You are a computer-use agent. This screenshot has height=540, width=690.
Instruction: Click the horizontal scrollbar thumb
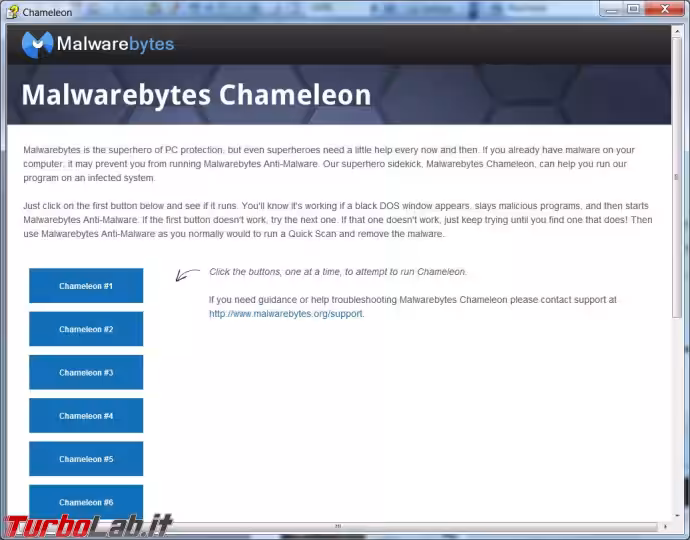tap(338, 526)
